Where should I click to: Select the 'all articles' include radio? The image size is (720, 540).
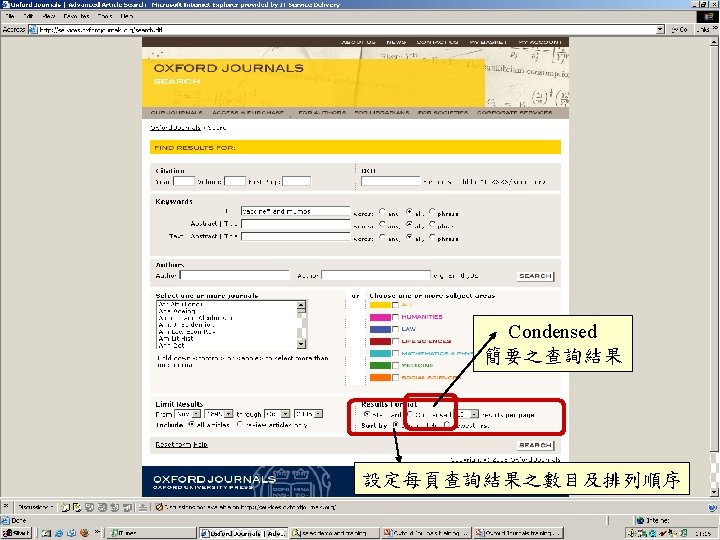pos(191,424)
